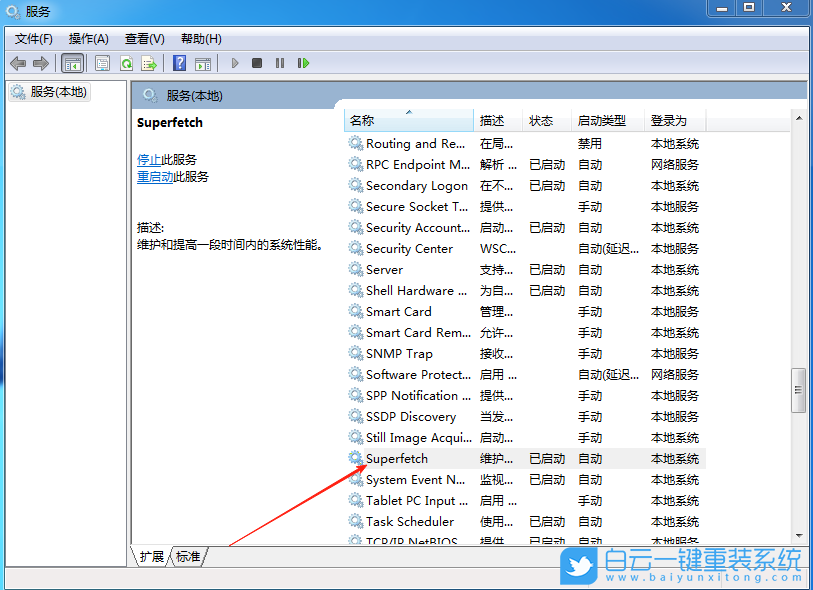
Task: Click the export list toolbar icon
Action: (x=148, y=63)
